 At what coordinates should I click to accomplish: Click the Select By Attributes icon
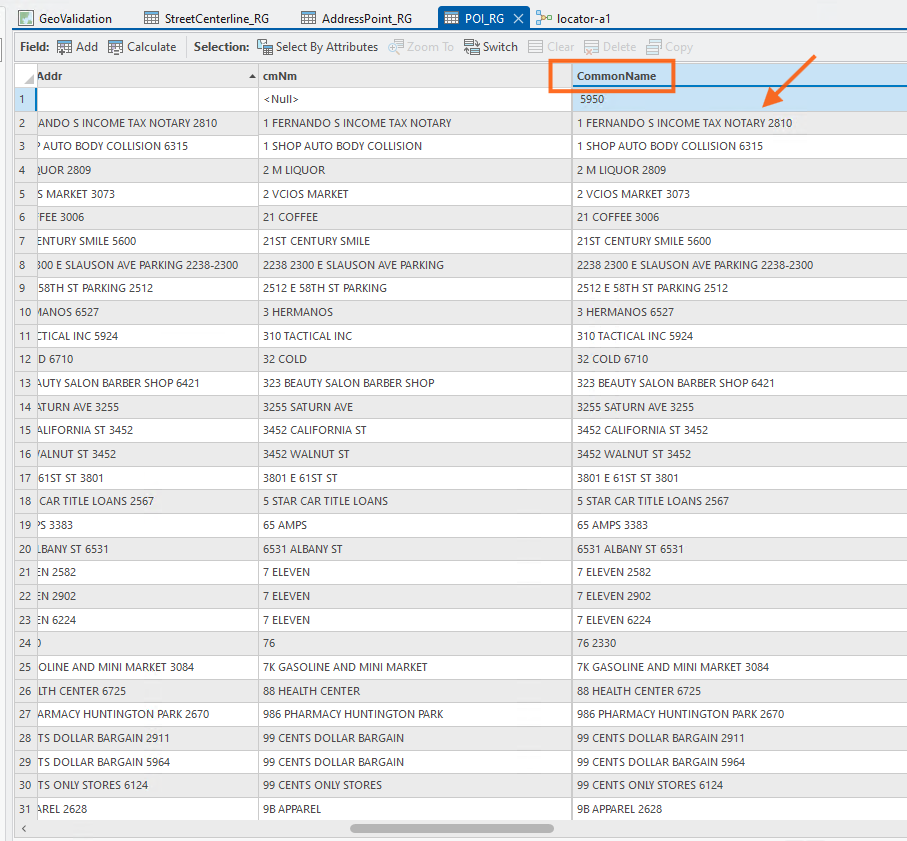tap(265, 47)
